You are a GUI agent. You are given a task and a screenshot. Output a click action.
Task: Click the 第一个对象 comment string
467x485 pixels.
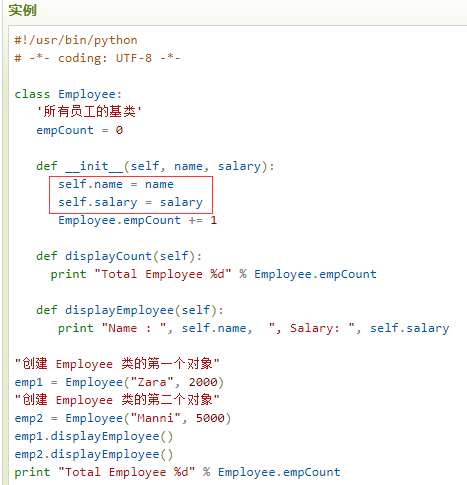[x=117, y=364]
